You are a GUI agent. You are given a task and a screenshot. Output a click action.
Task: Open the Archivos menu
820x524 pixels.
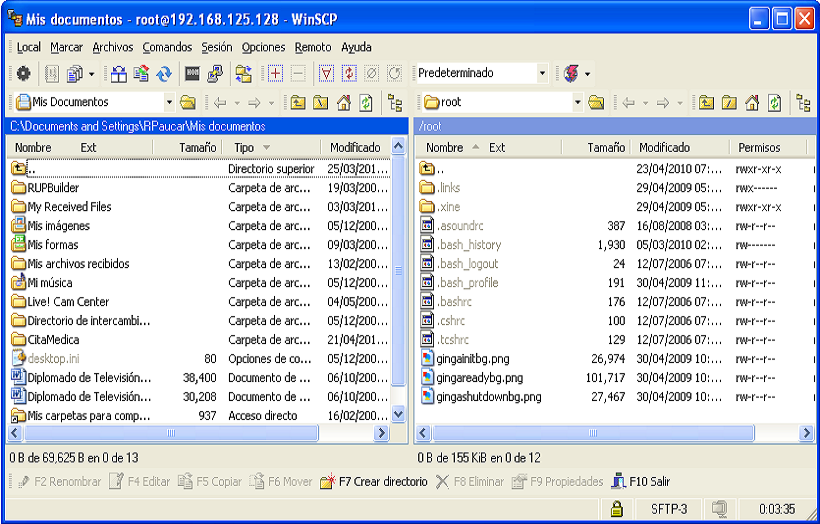pyautogui.click(x=112, y=47)
